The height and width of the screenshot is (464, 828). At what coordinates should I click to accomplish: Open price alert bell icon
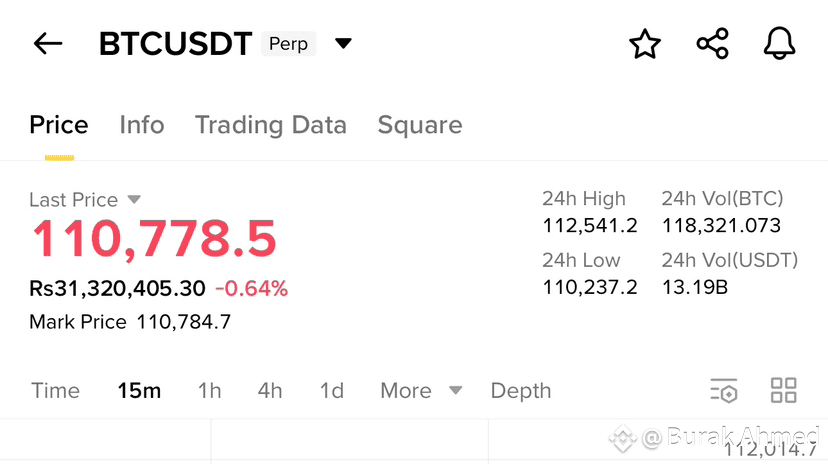coord(779,44)
